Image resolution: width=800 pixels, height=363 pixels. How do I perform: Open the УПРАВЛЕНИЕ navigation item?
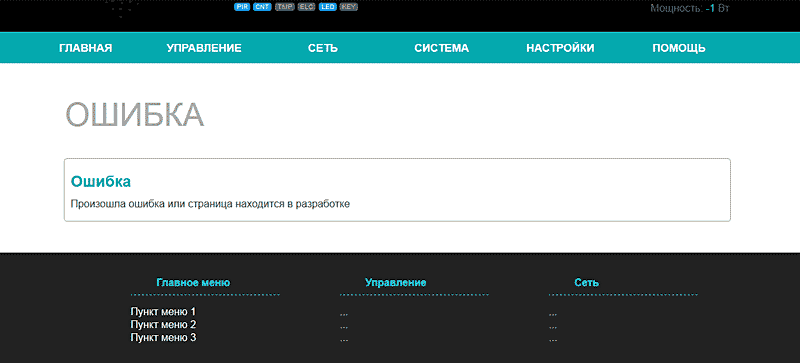click(204, 48)
